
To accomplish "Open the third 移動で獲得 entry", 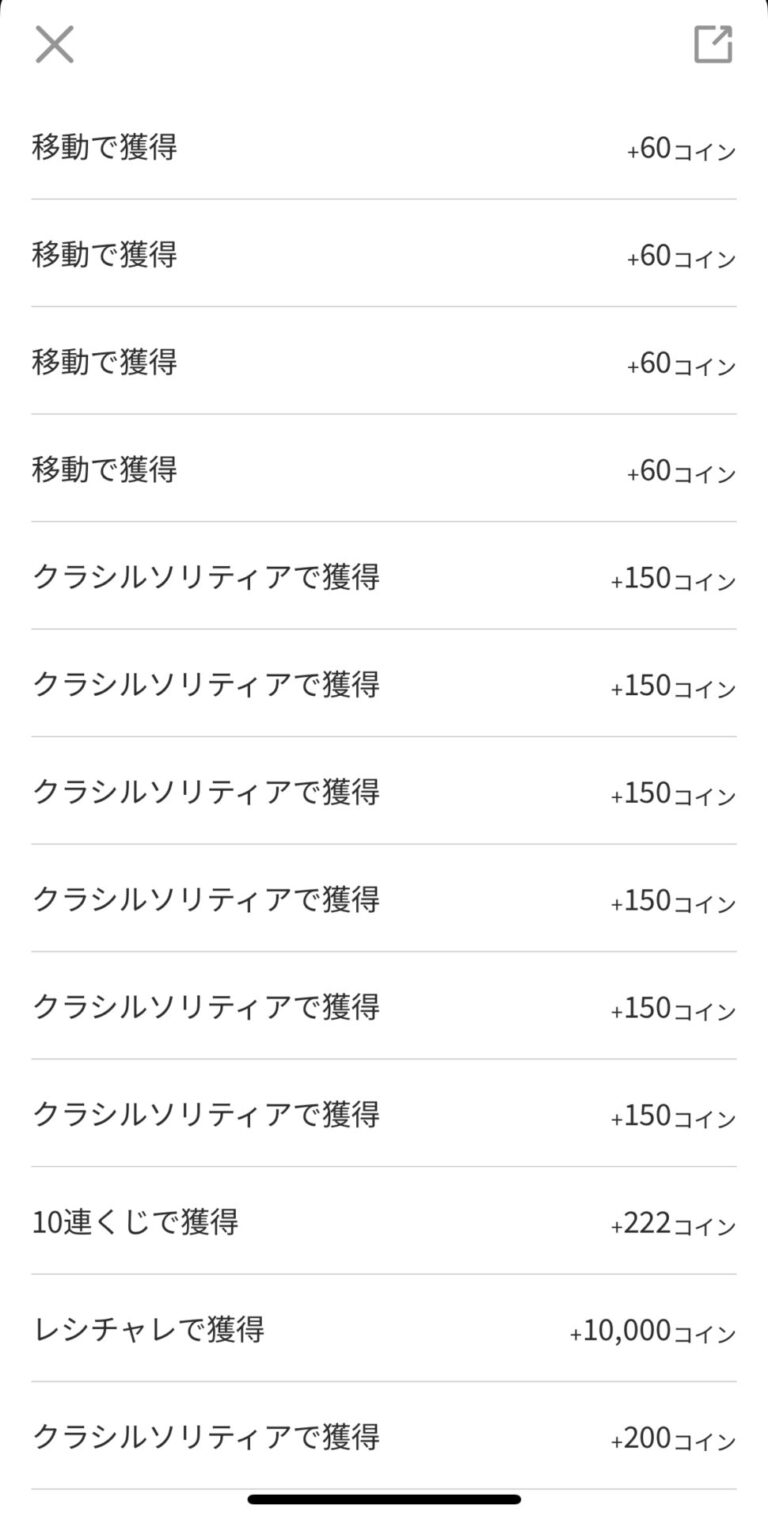I will 104,362.
